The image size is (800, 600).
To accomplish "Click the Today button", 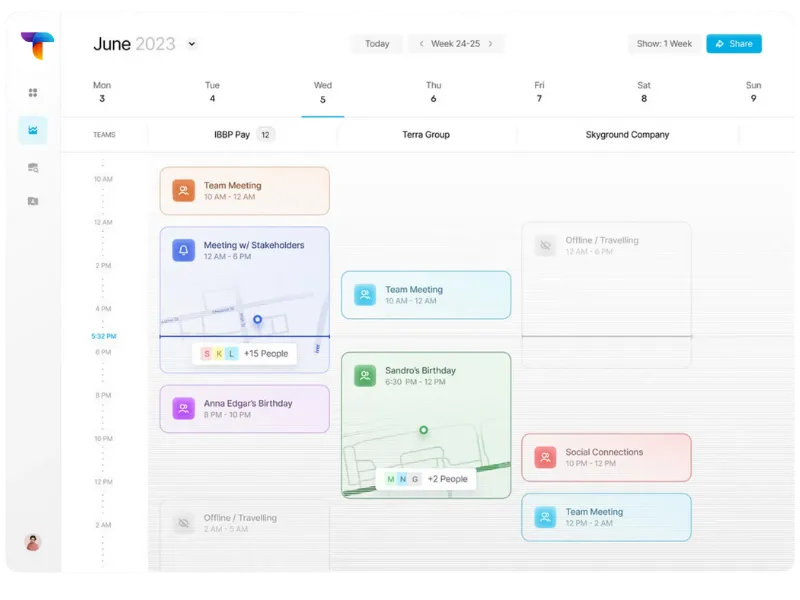I will pyautogui.click(x=377, y=44).
